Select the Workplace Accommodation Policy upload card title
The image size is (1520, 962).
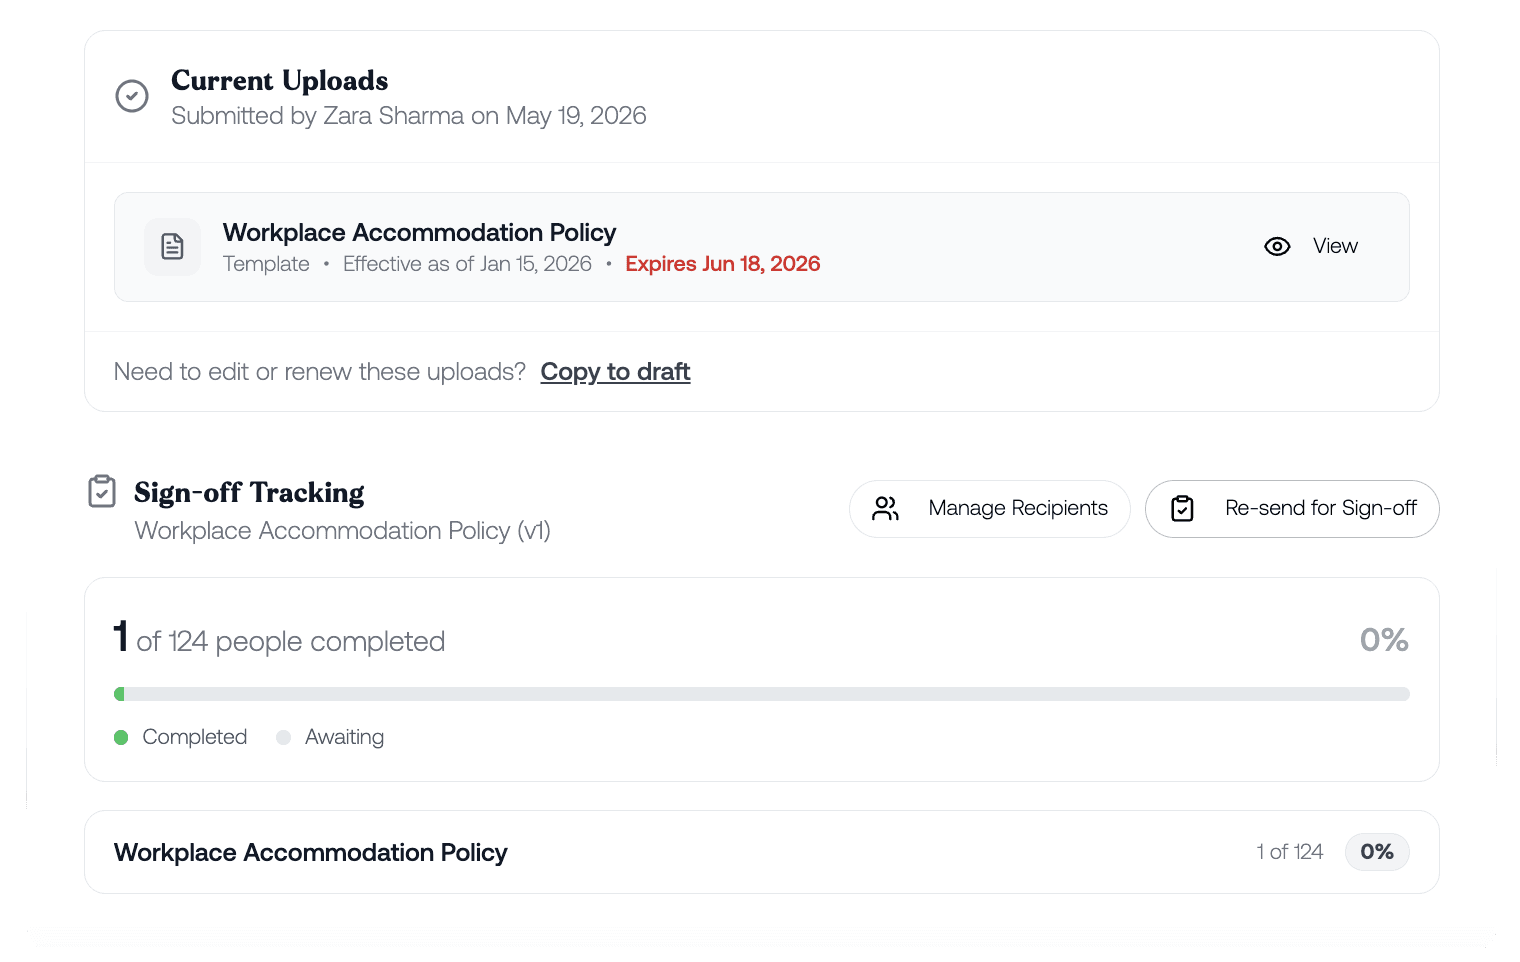tap(419, 233)
